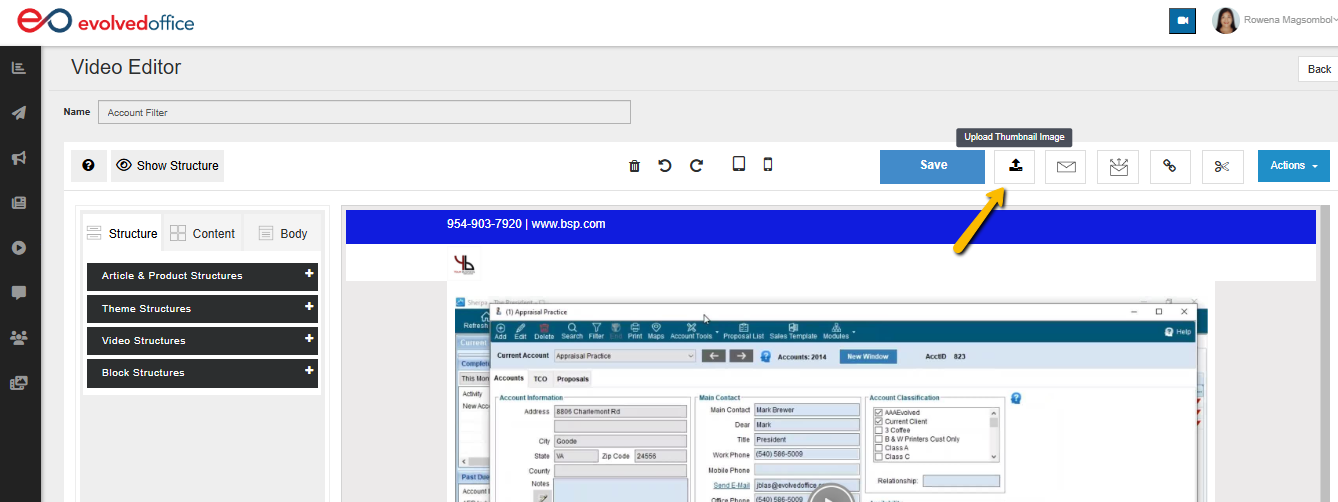Screen dimensions: 1338x502
Task: Expand Block Structures
Action: [202, 373]
